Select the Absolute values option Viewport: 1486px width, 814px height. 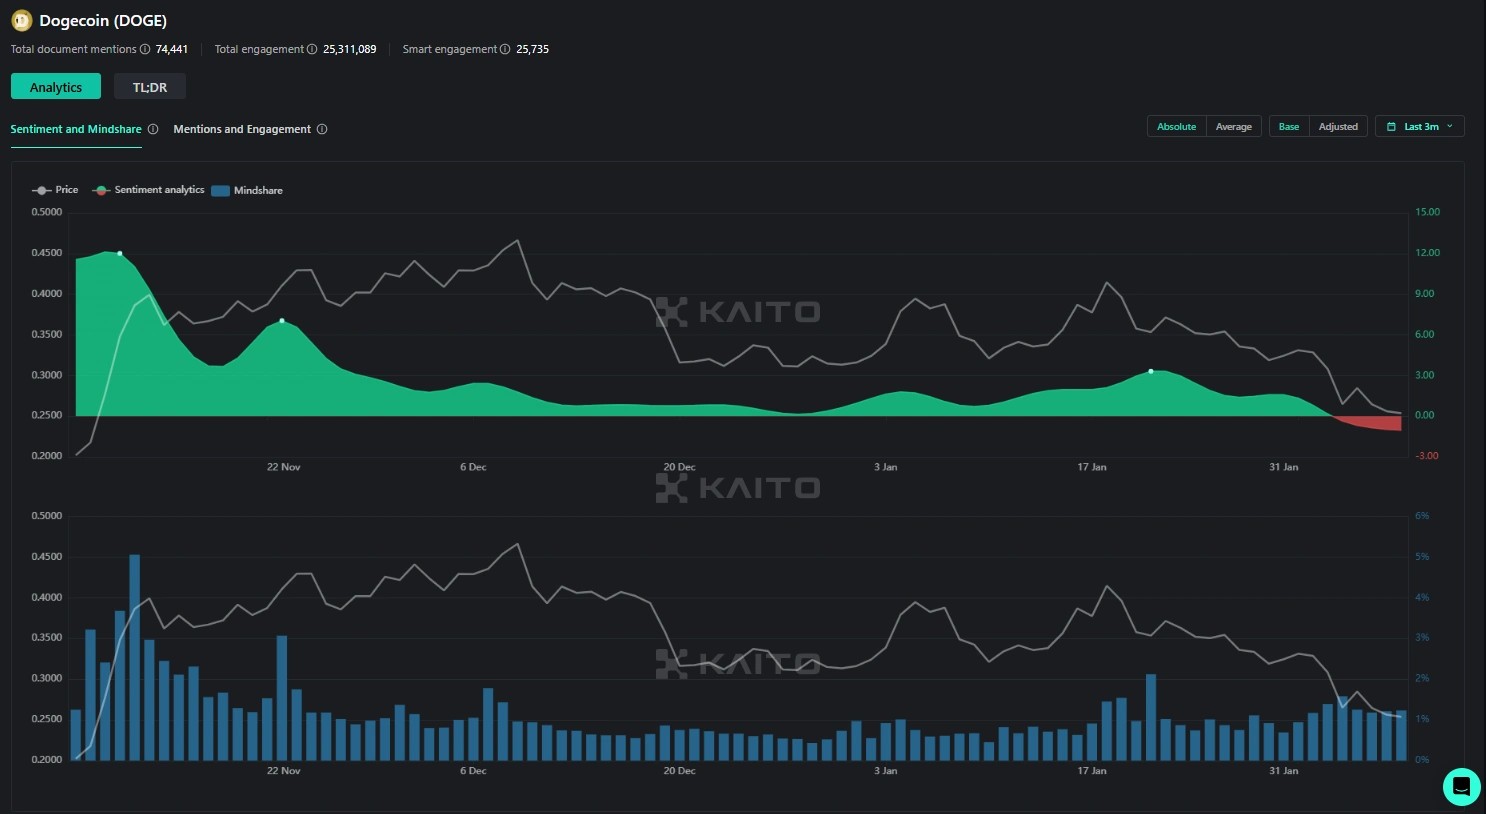pyautogui.click(x=1176, y=127)
